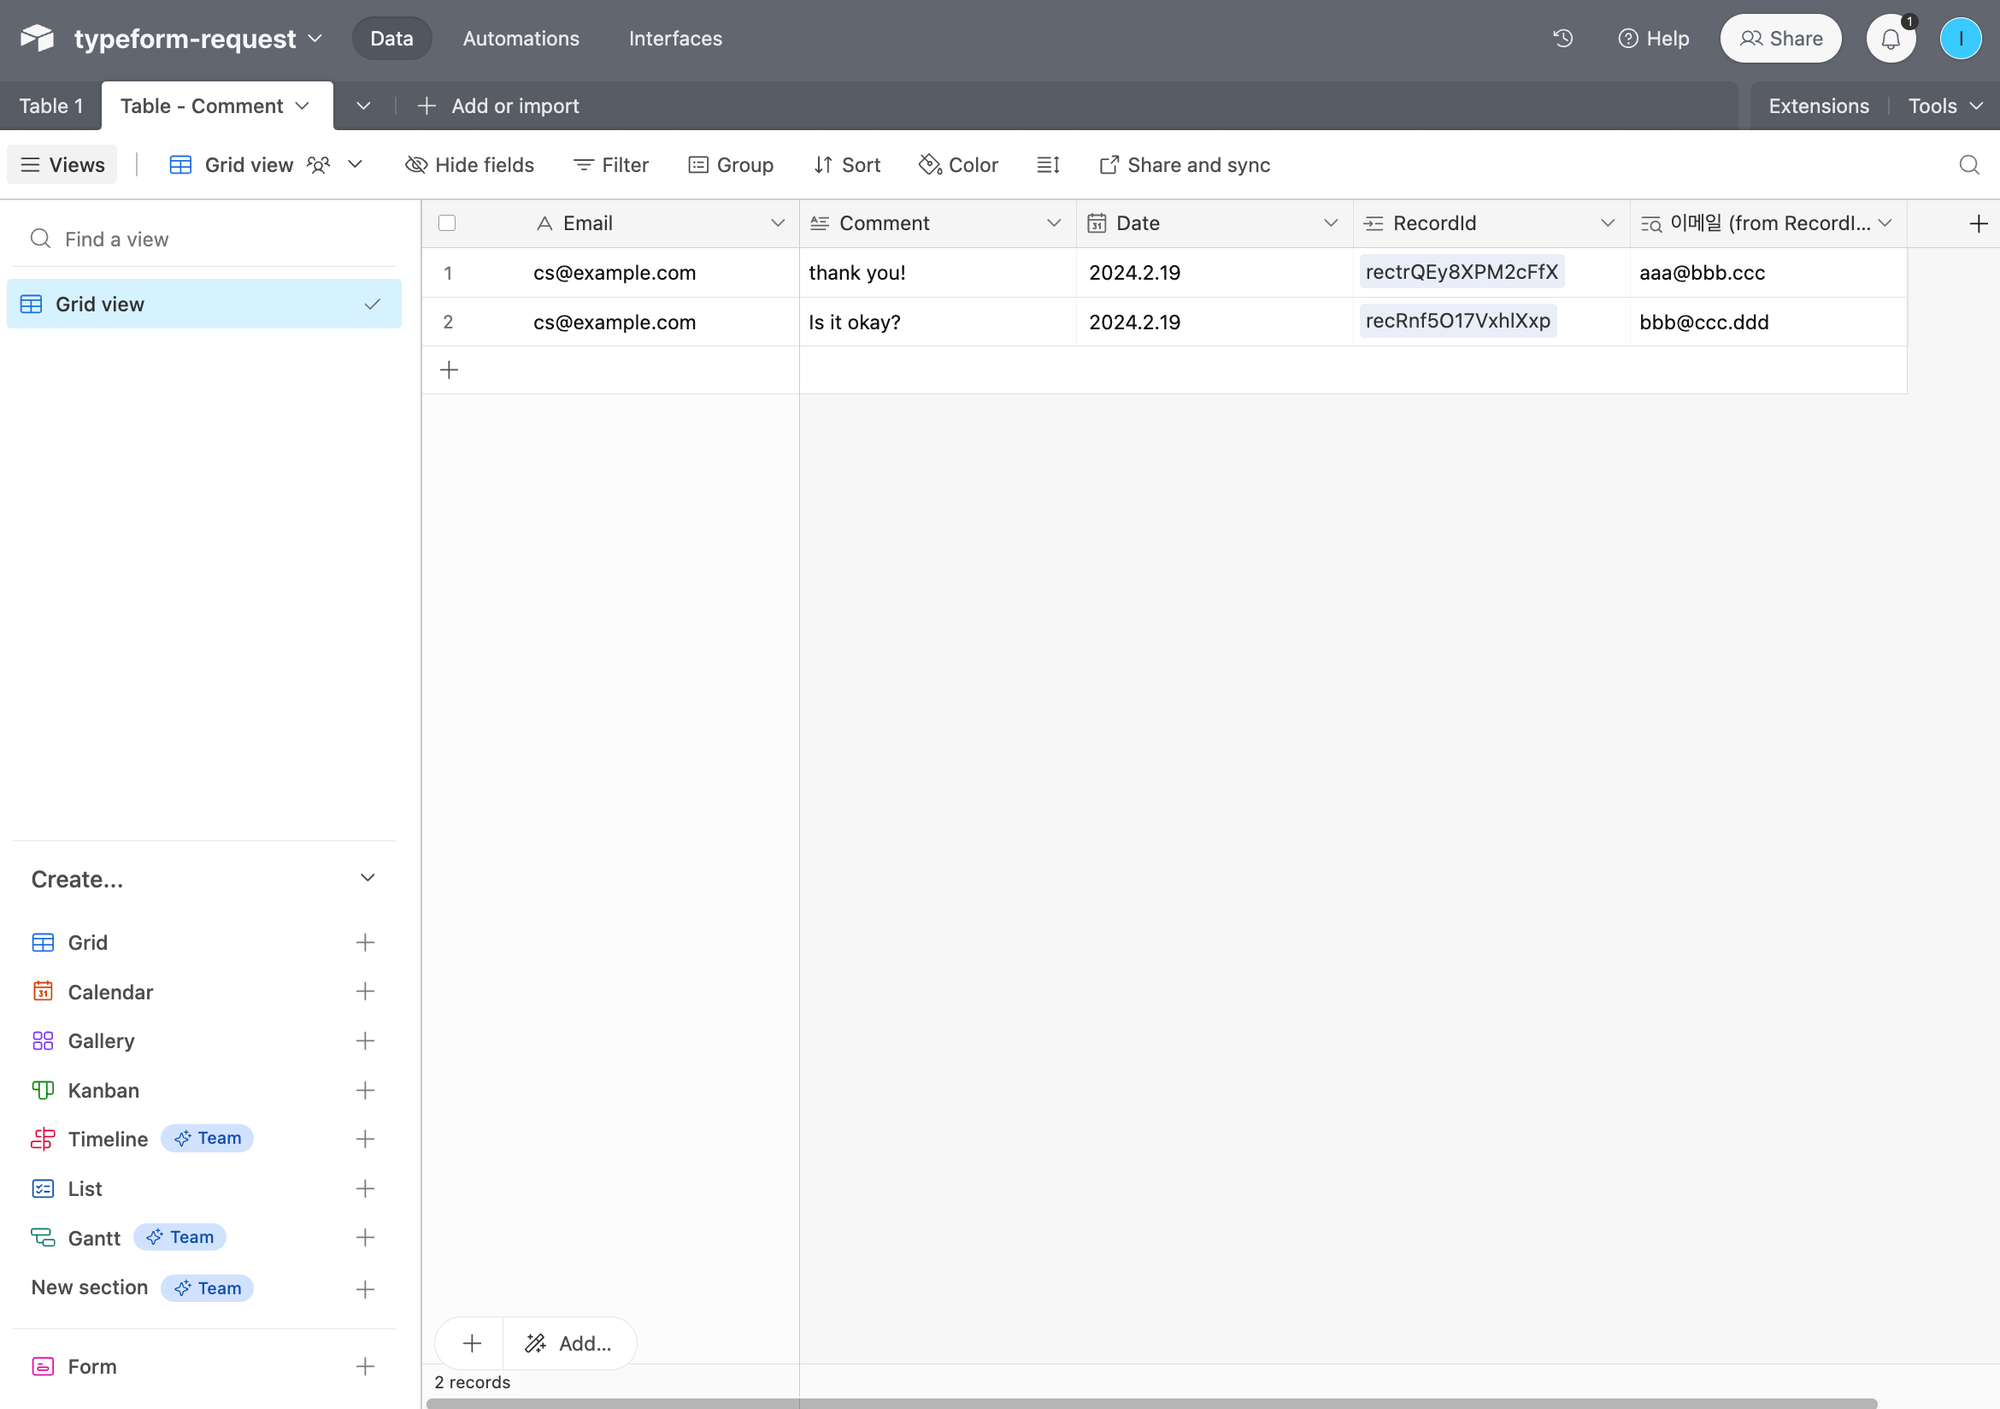
Task: Open RecordId column dropdown arrow
Action: tap(1608, 223)
